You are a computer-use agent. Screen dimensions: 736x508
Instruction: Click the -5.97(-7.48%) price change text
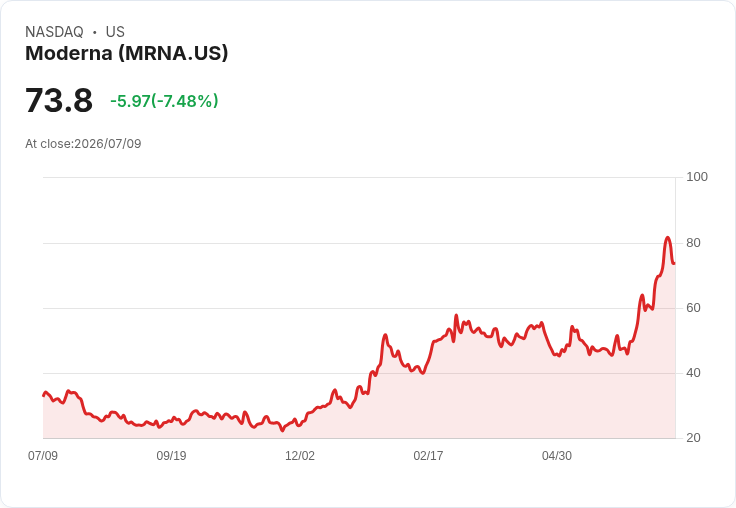(164, 101)
